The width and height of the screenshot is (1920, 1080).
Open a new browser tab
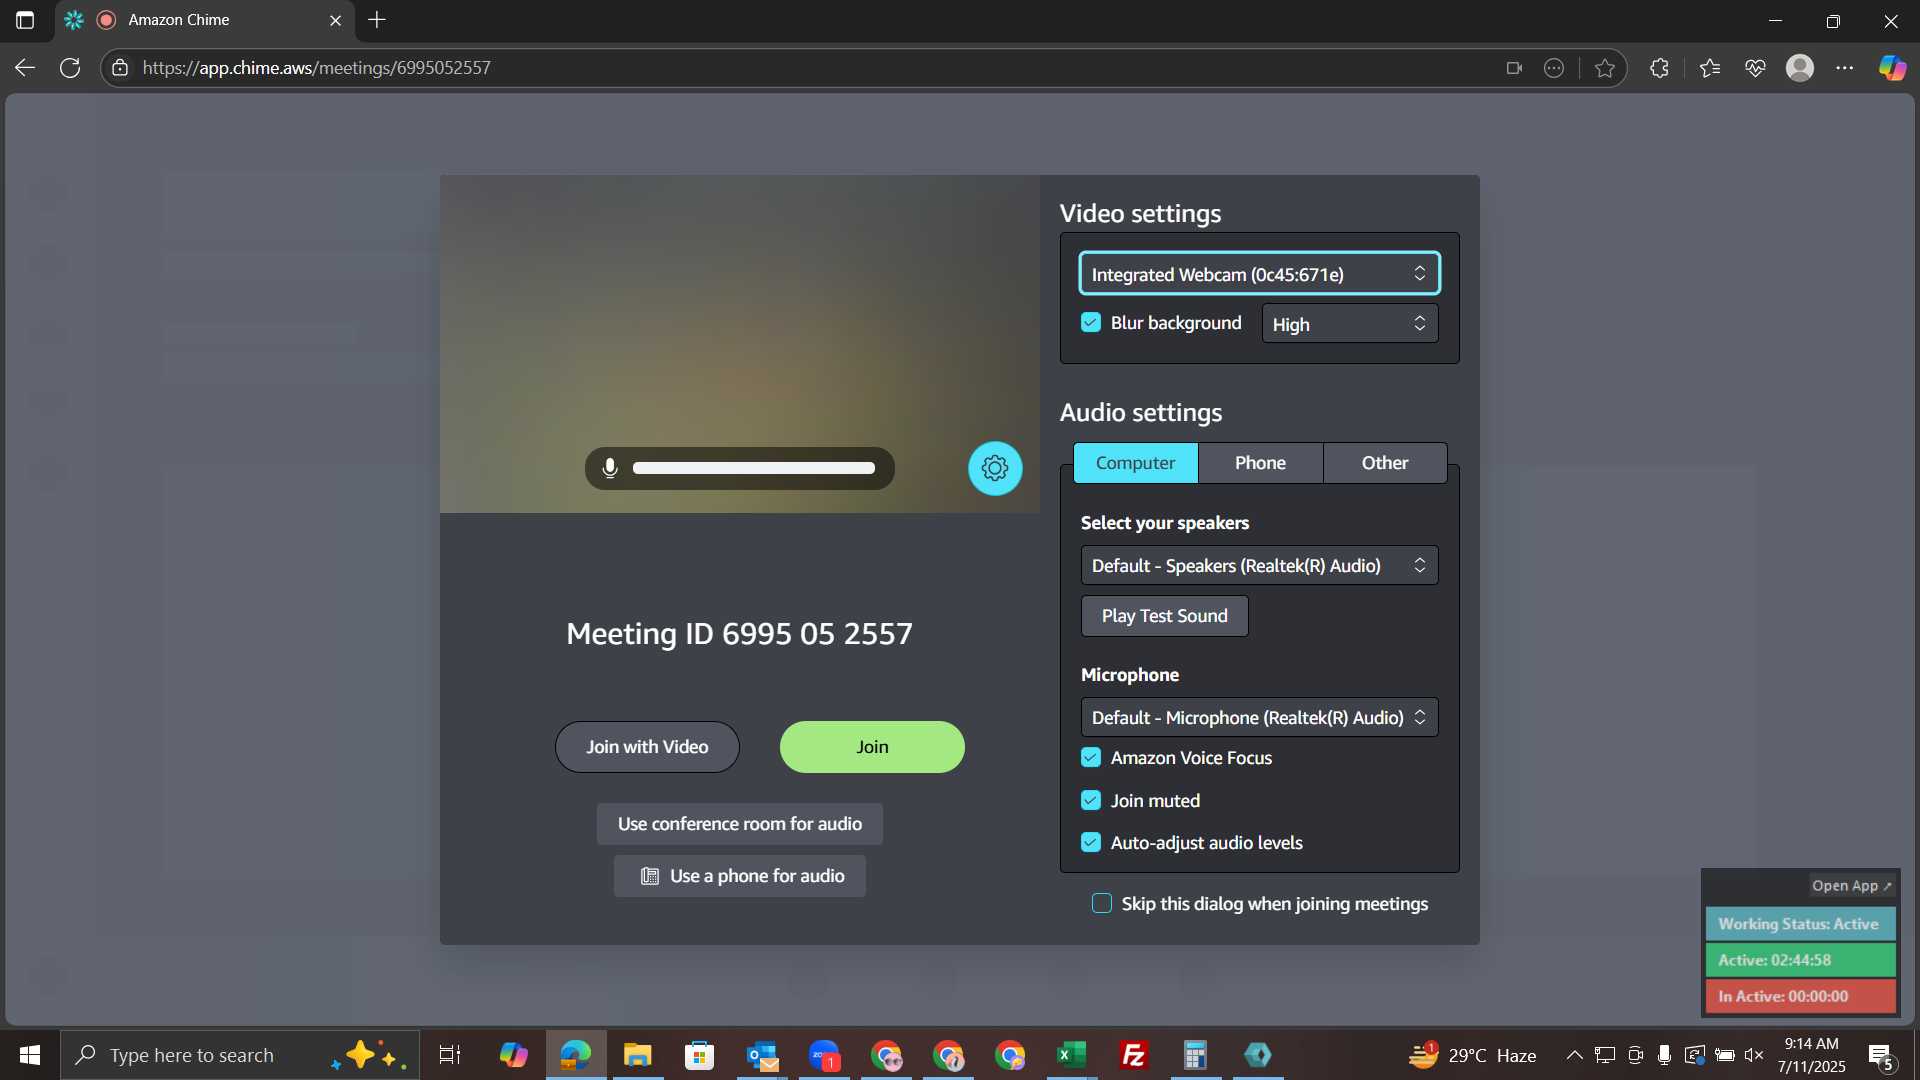click(x=377, y=20)
